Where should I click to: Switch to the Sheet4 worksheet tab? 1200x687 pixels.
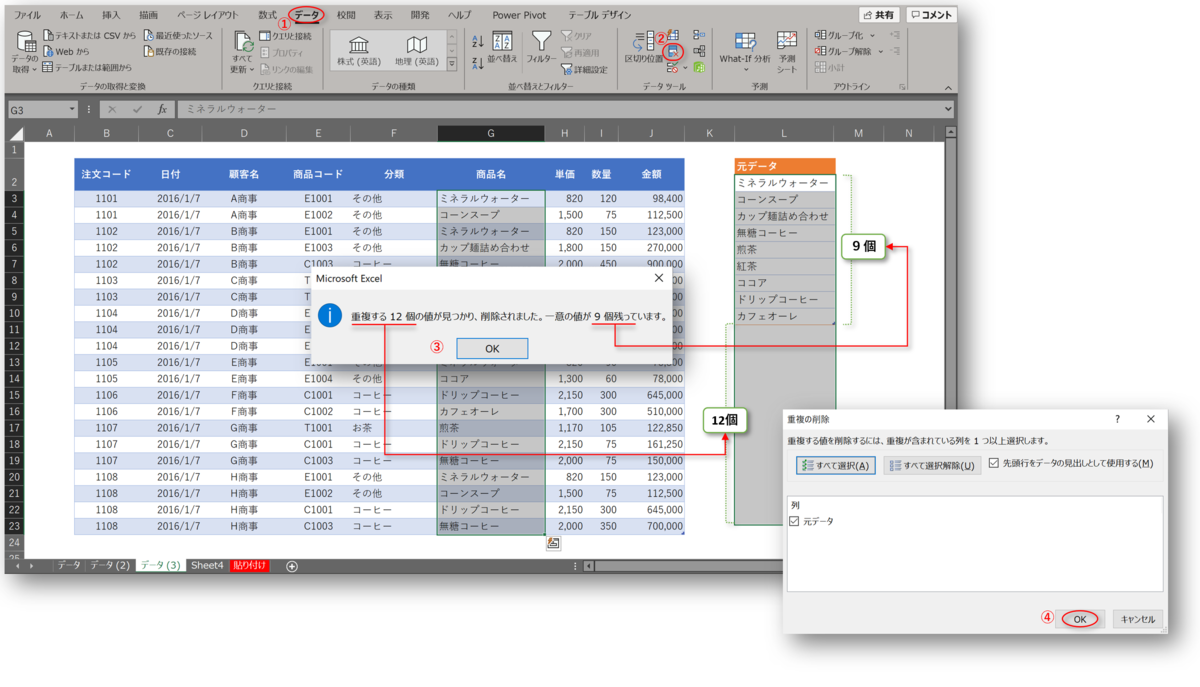click(x=207, y=566)
